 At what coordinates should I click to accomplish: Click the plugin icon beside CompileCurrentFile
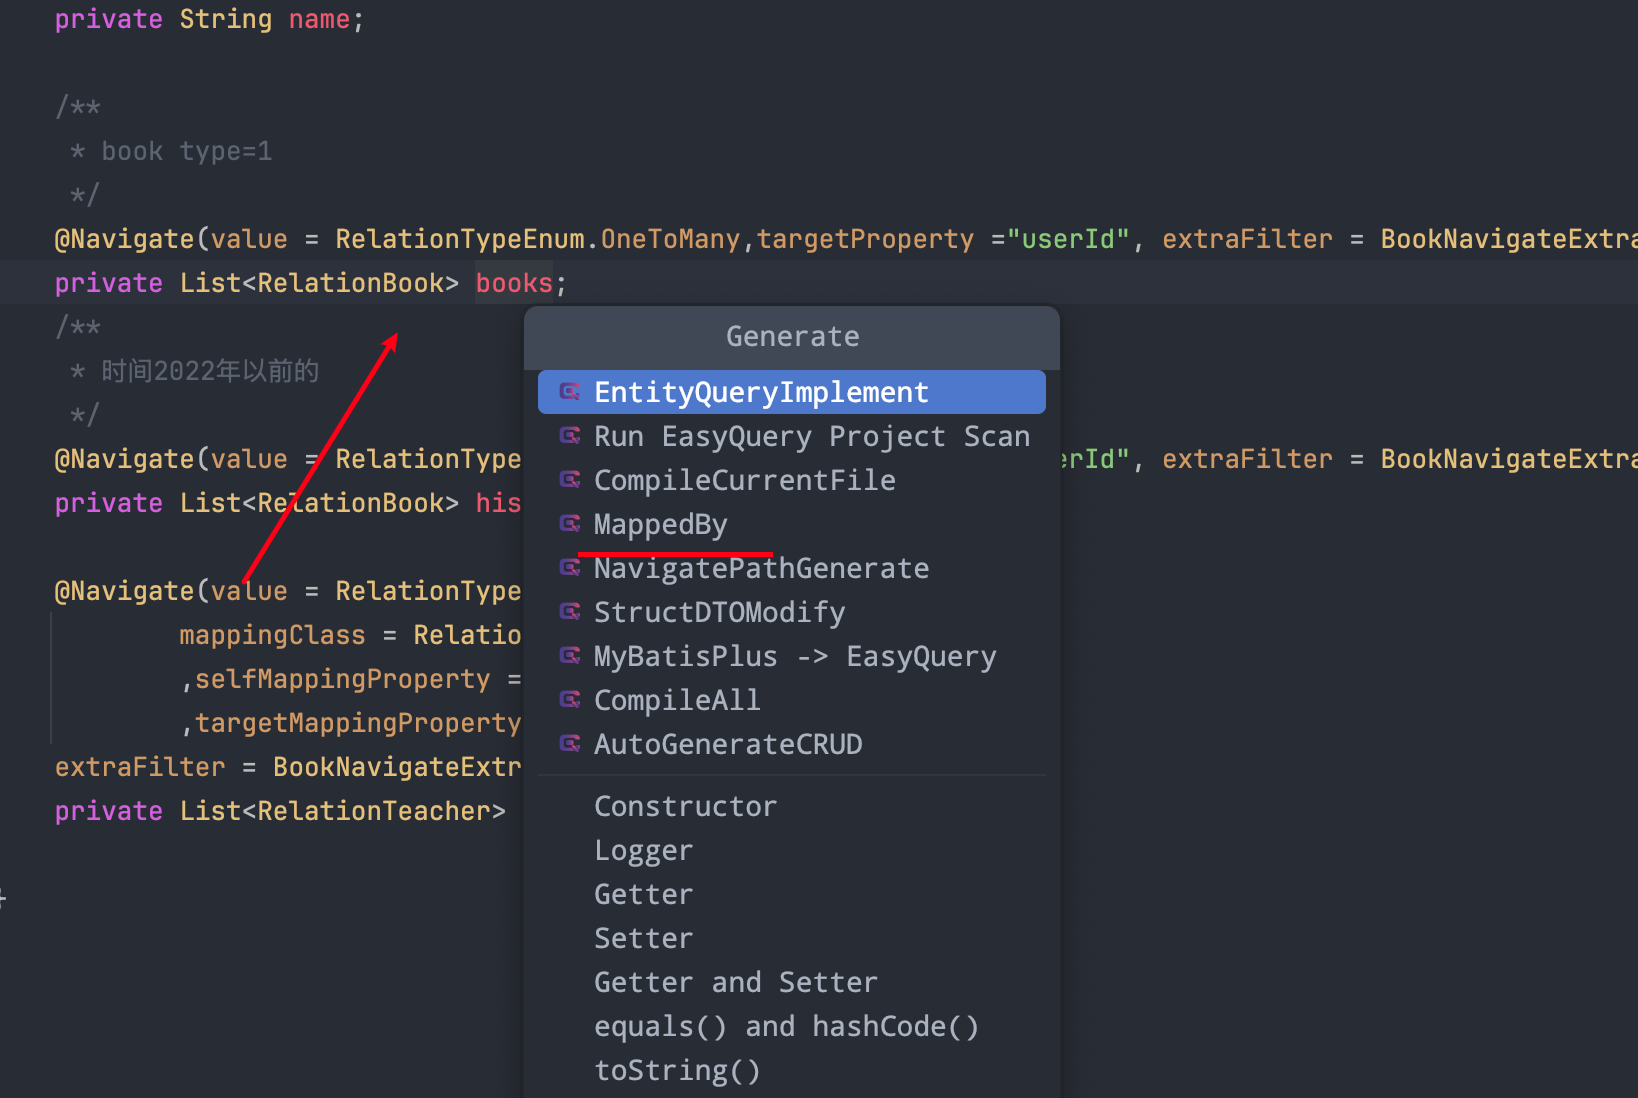(570, 480)
